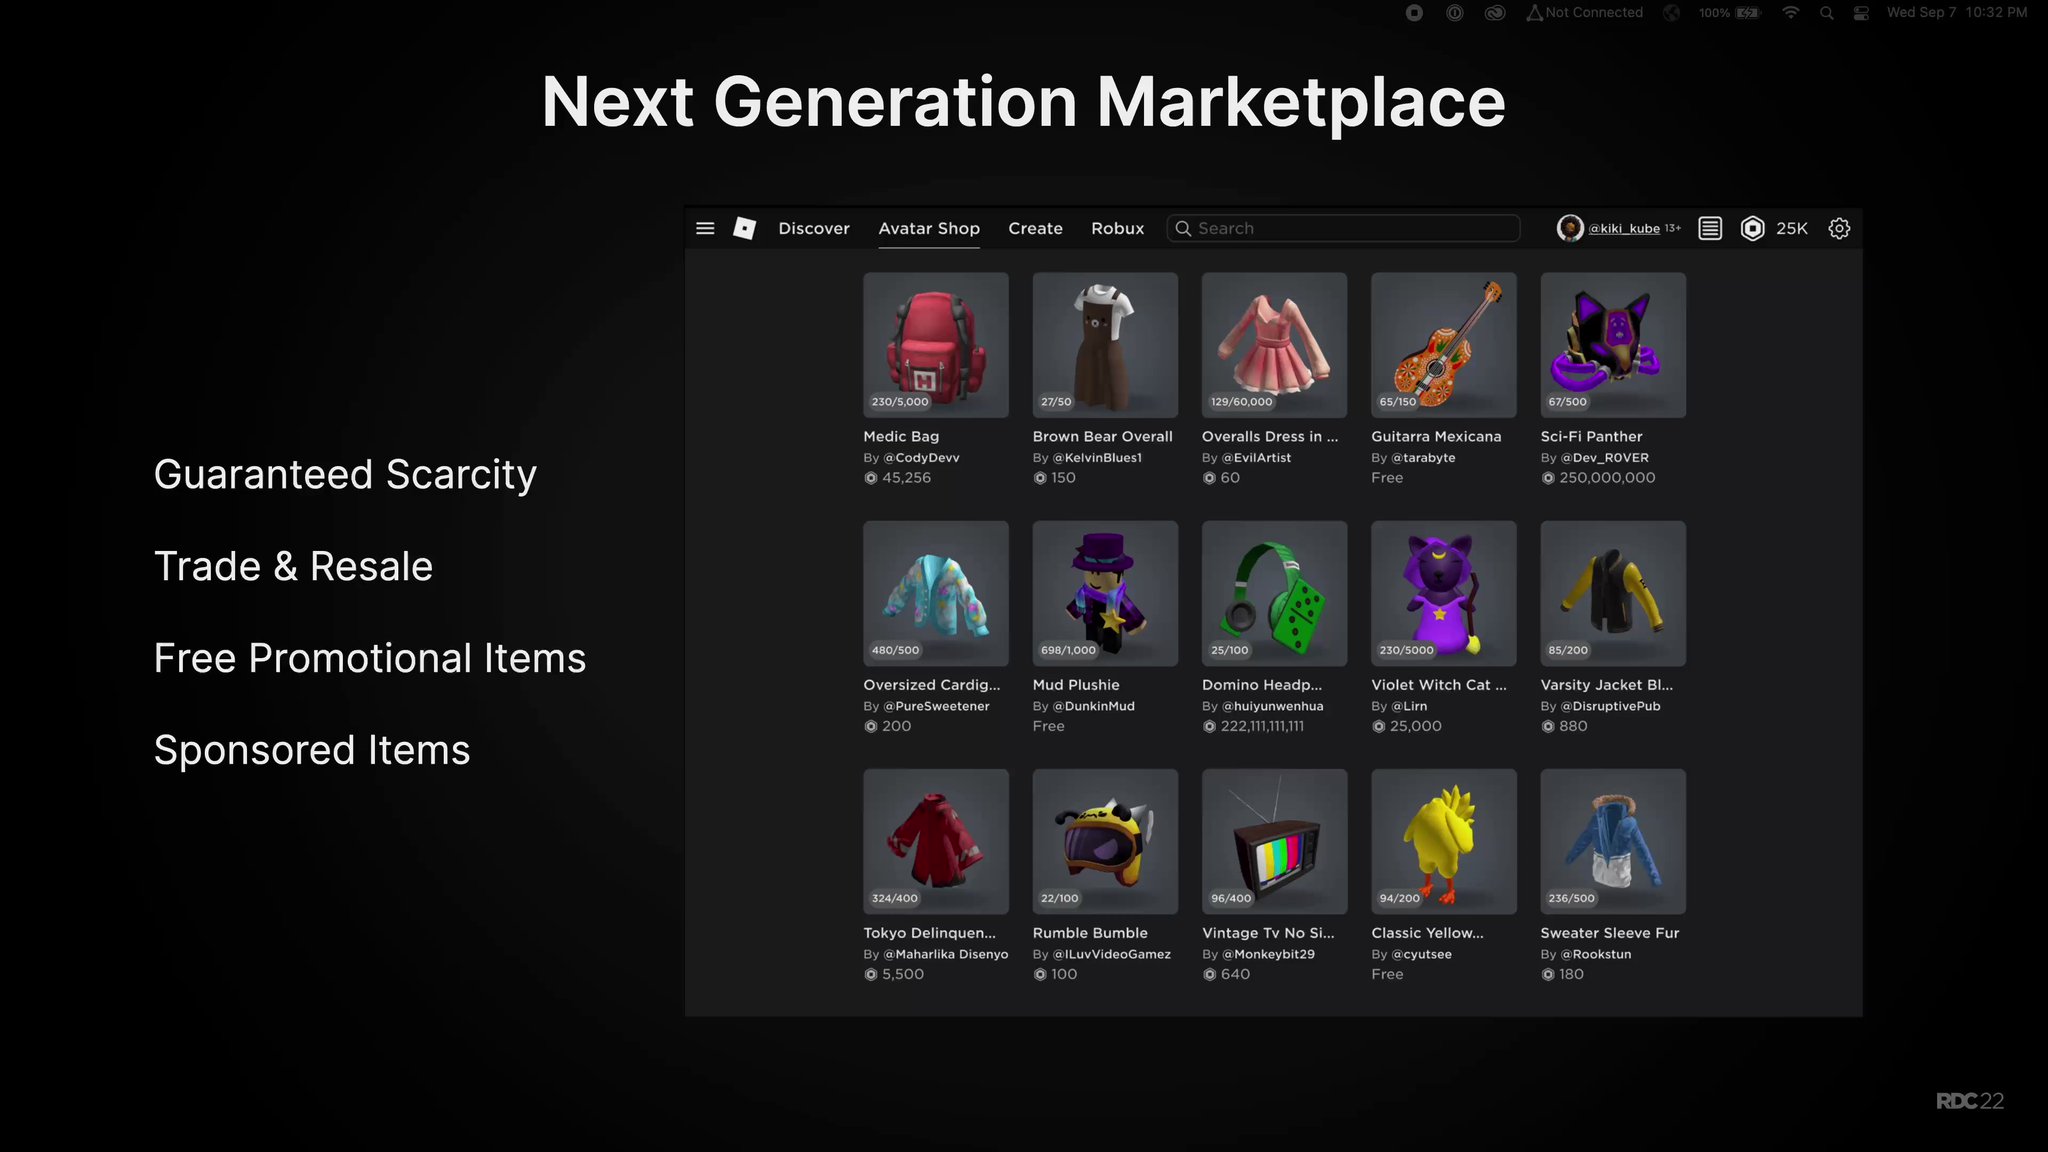Open the Tokyo Delinquent red coat thumbnail

936,841
